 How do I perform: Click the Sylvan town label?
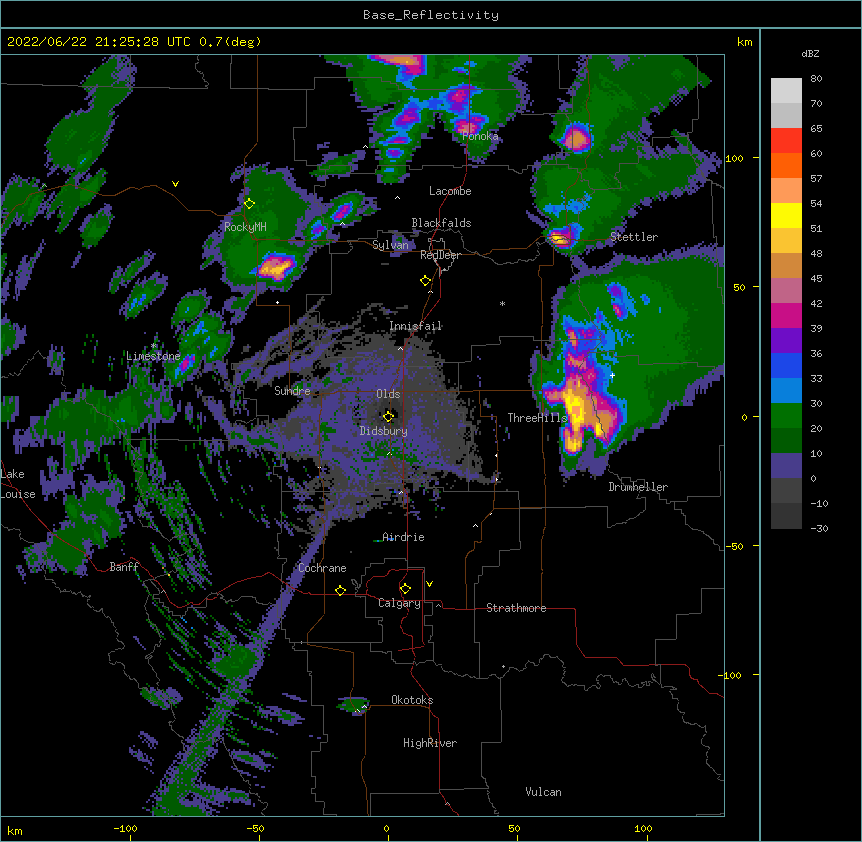point(390,245)
